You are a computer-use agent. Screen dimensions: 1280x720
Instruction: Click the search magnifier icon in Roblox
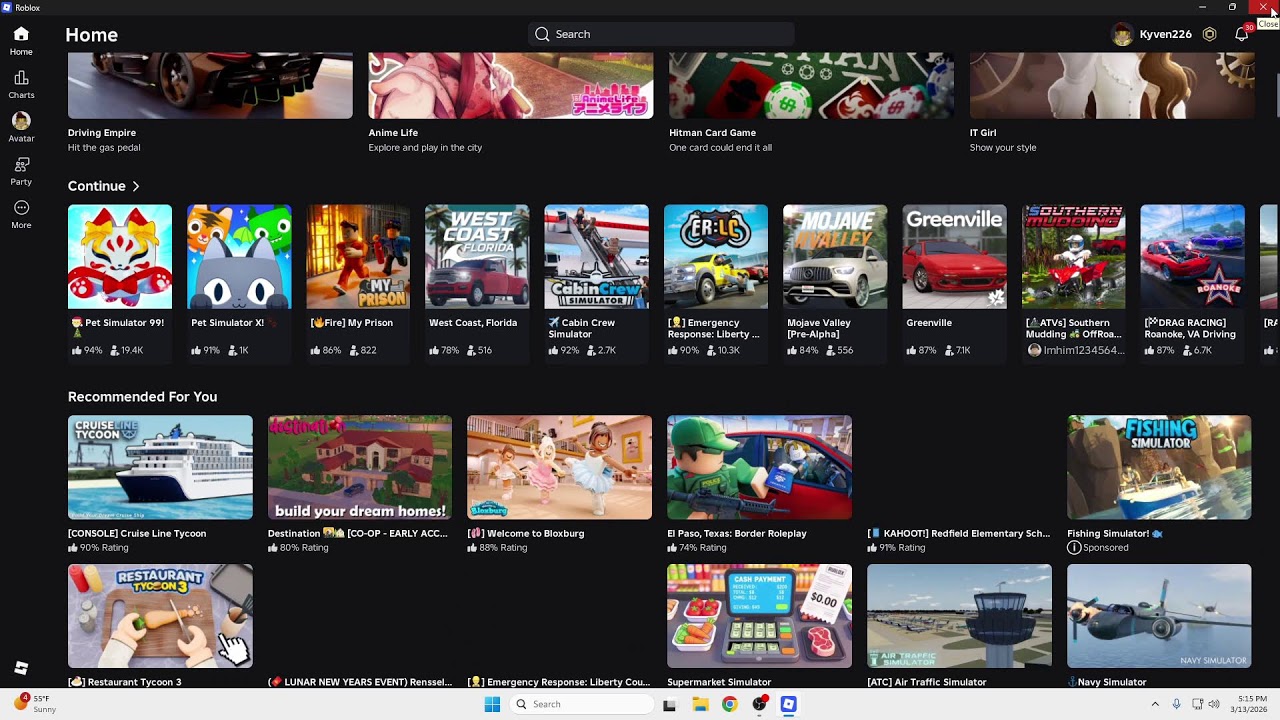pos(542,34)
